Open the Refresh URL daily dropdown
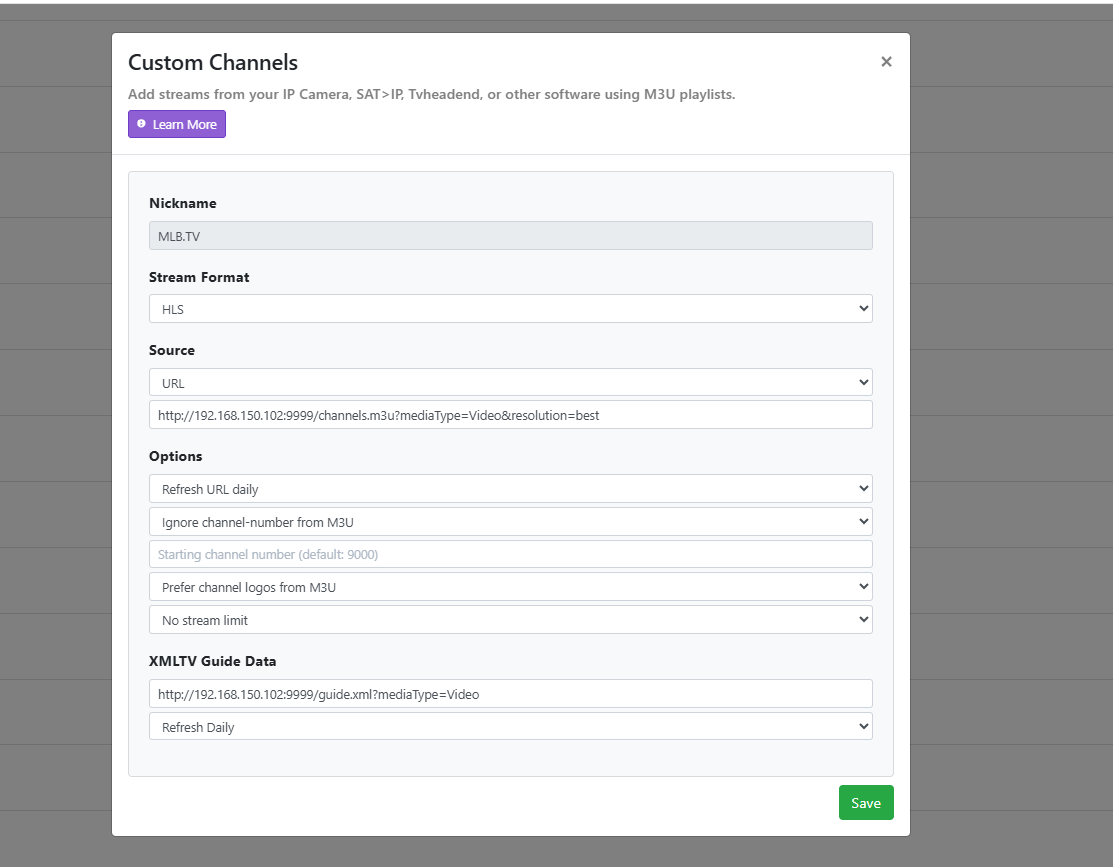The height and width of the screenshot is (867, 1113). click(510, 489)
